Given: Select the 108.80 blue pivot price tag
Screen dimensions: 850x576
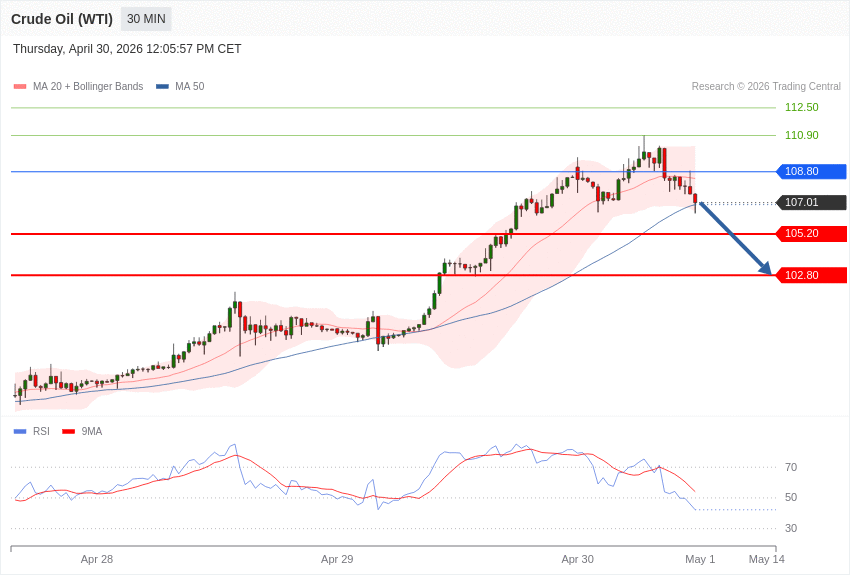Looking at the screenshot, I should click(811, 172).
